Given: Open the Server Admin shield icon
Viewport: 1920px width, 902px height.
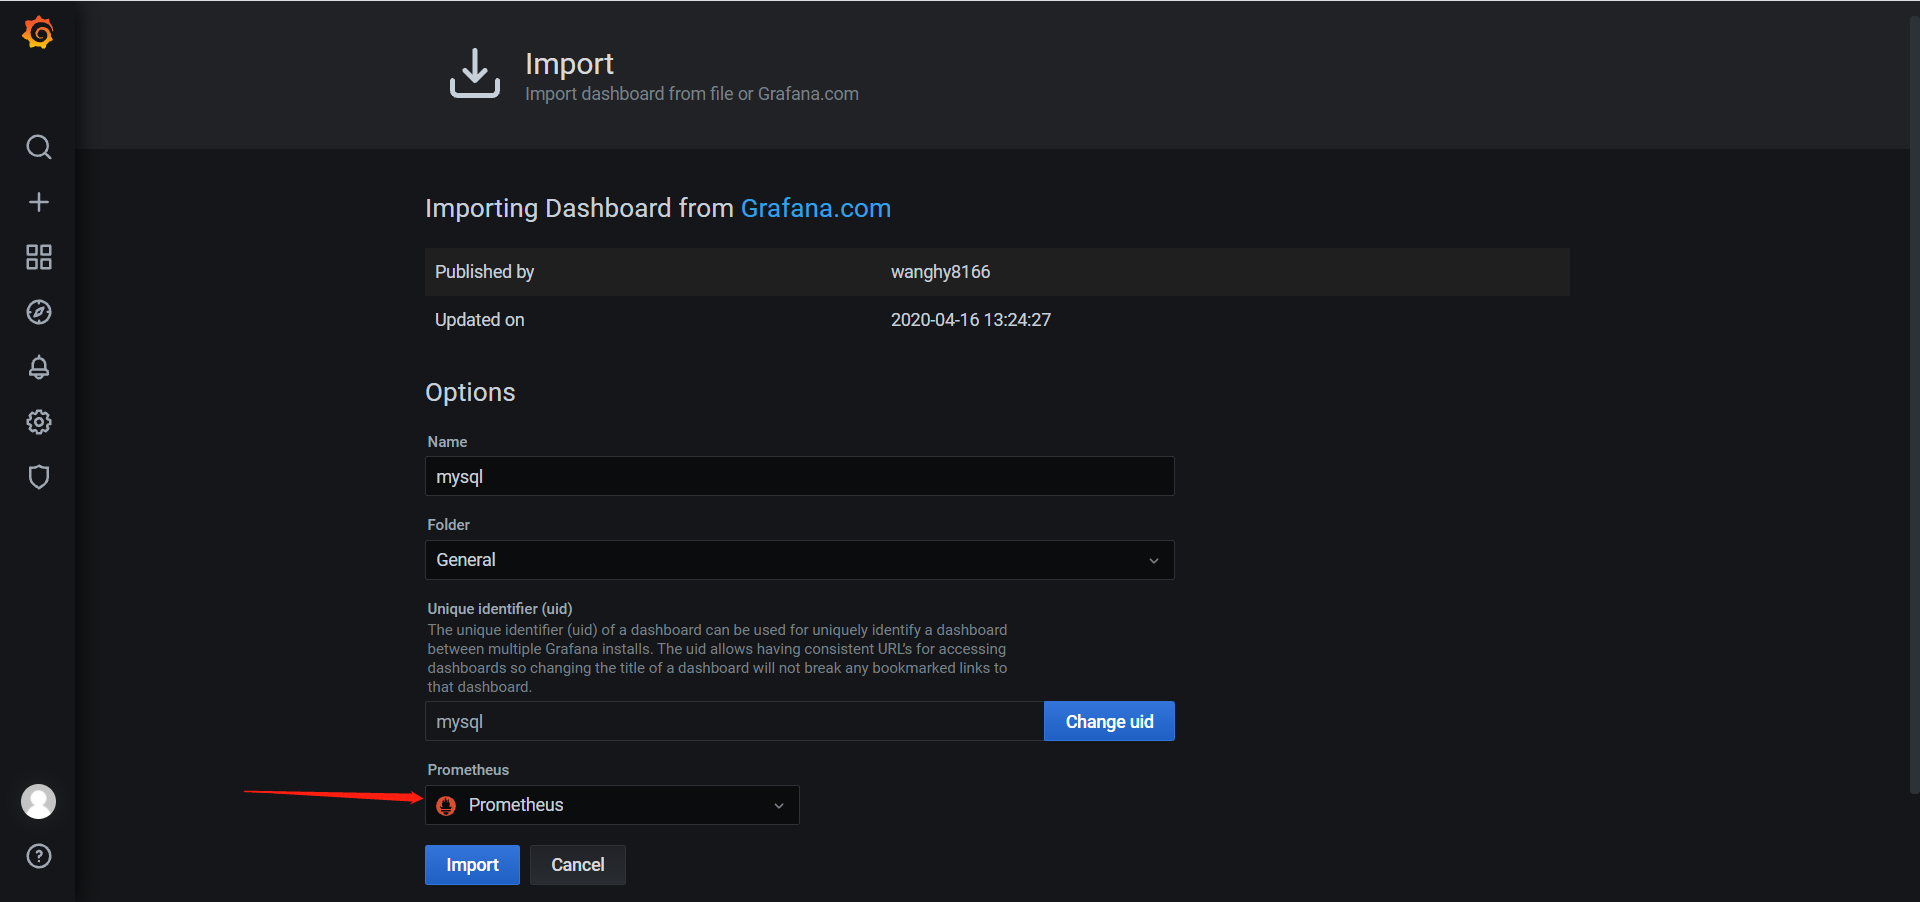Looking at the screenshot, I should pos(39,477).
